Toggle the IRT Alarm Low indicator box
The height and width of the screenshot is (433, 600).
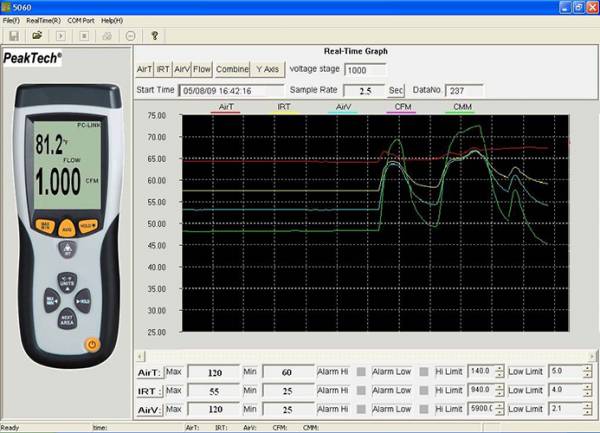[x=424, y=390]
